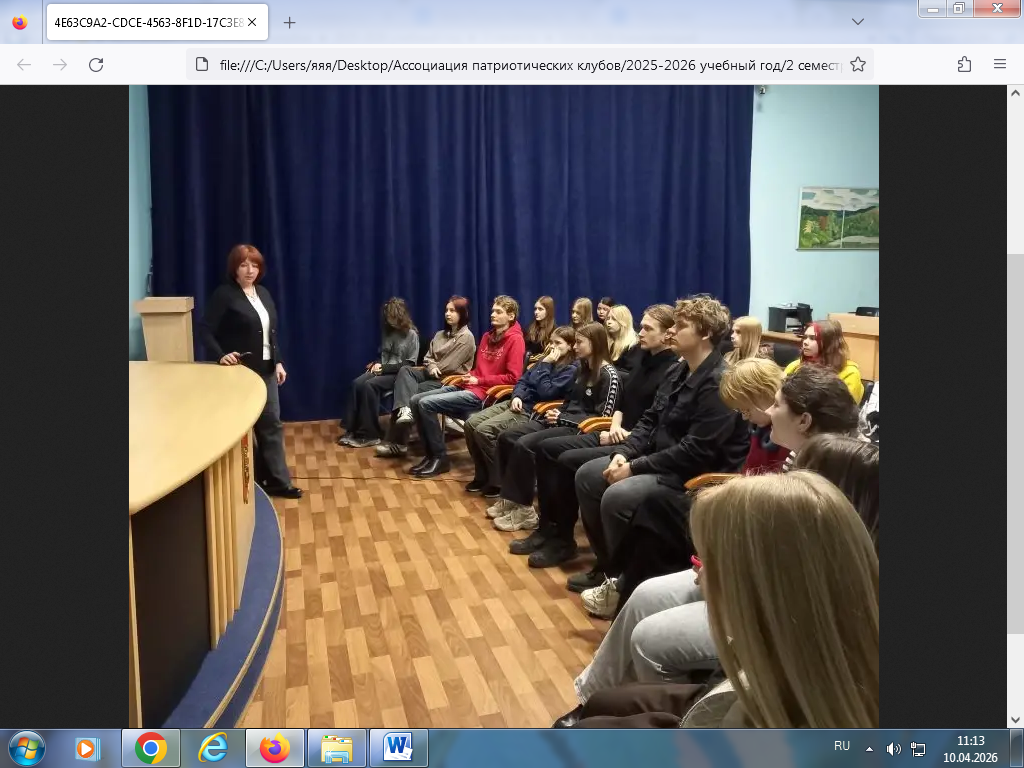This screenshot has width=1024, height=768.
Task: Close the 4E63C9A2-CDCE tab
Action: 253,22
